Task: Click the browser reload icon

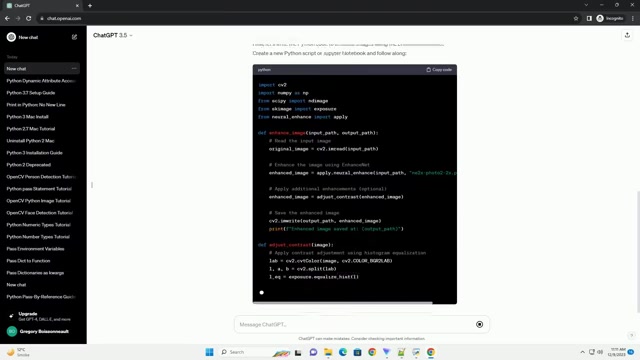Action: coord(29,18)
